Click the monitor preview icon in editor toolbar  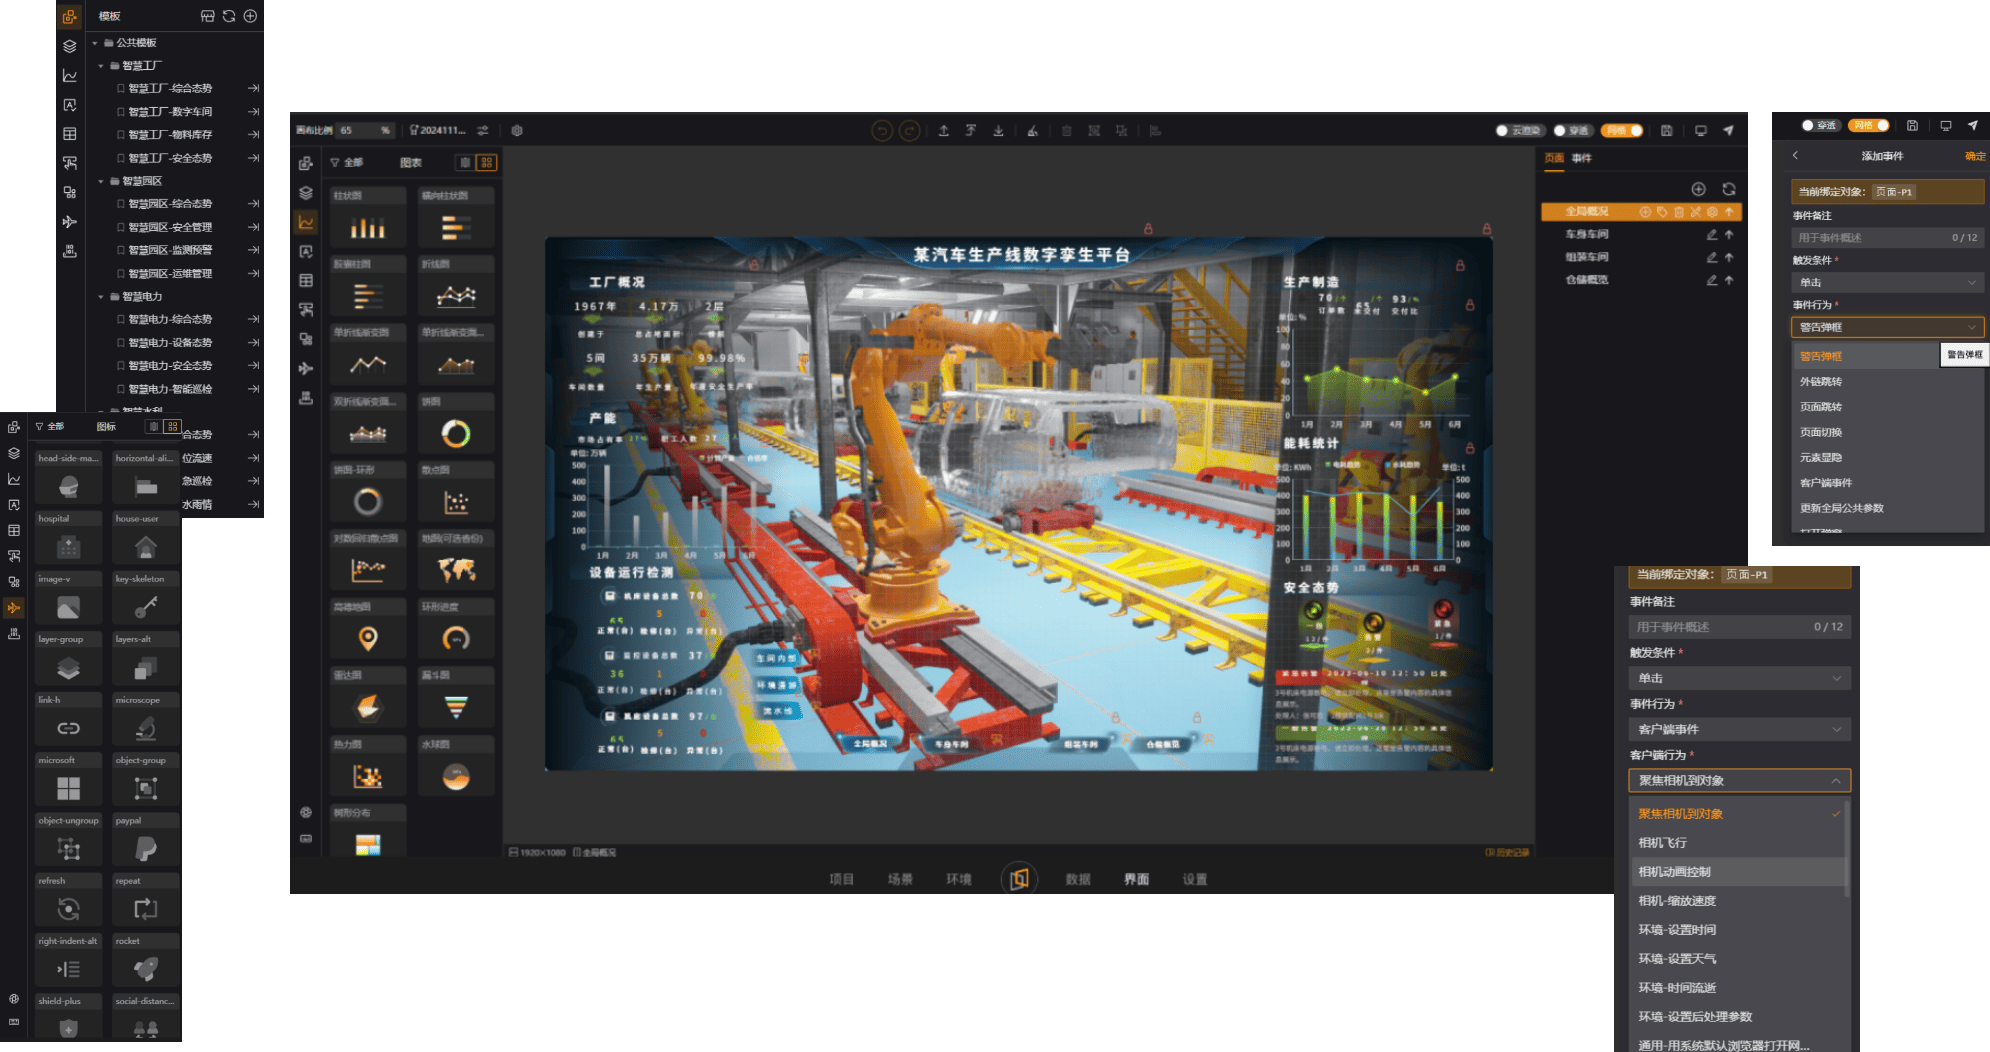click(x=1700, y=131)
